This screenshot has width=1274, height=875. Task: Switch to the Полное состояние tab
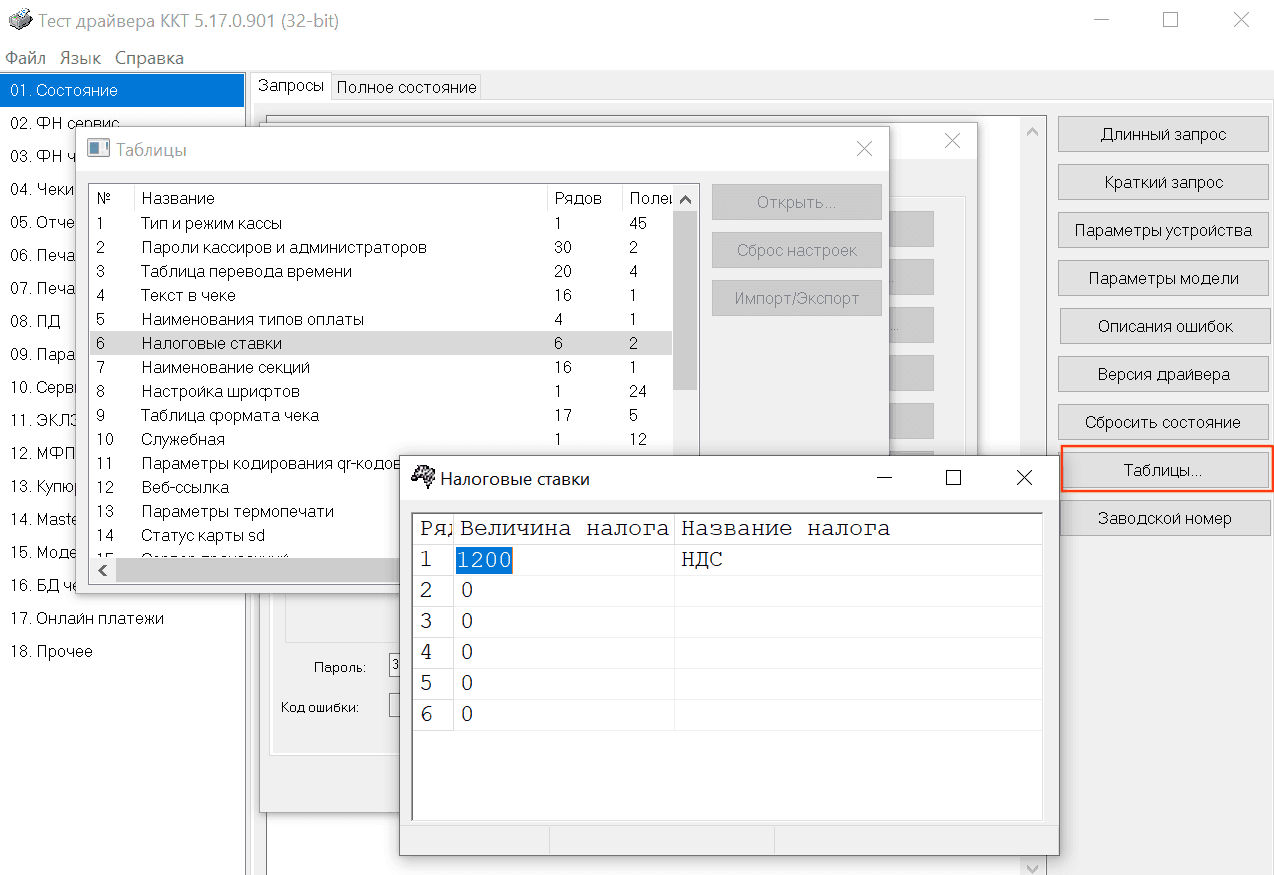point(406,87)
